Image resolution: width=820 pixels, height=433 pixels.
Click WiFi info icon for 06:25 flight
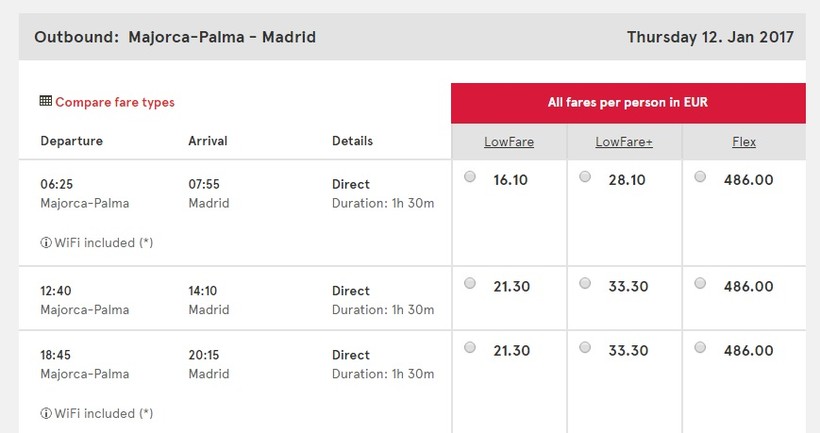click(45, 243)
